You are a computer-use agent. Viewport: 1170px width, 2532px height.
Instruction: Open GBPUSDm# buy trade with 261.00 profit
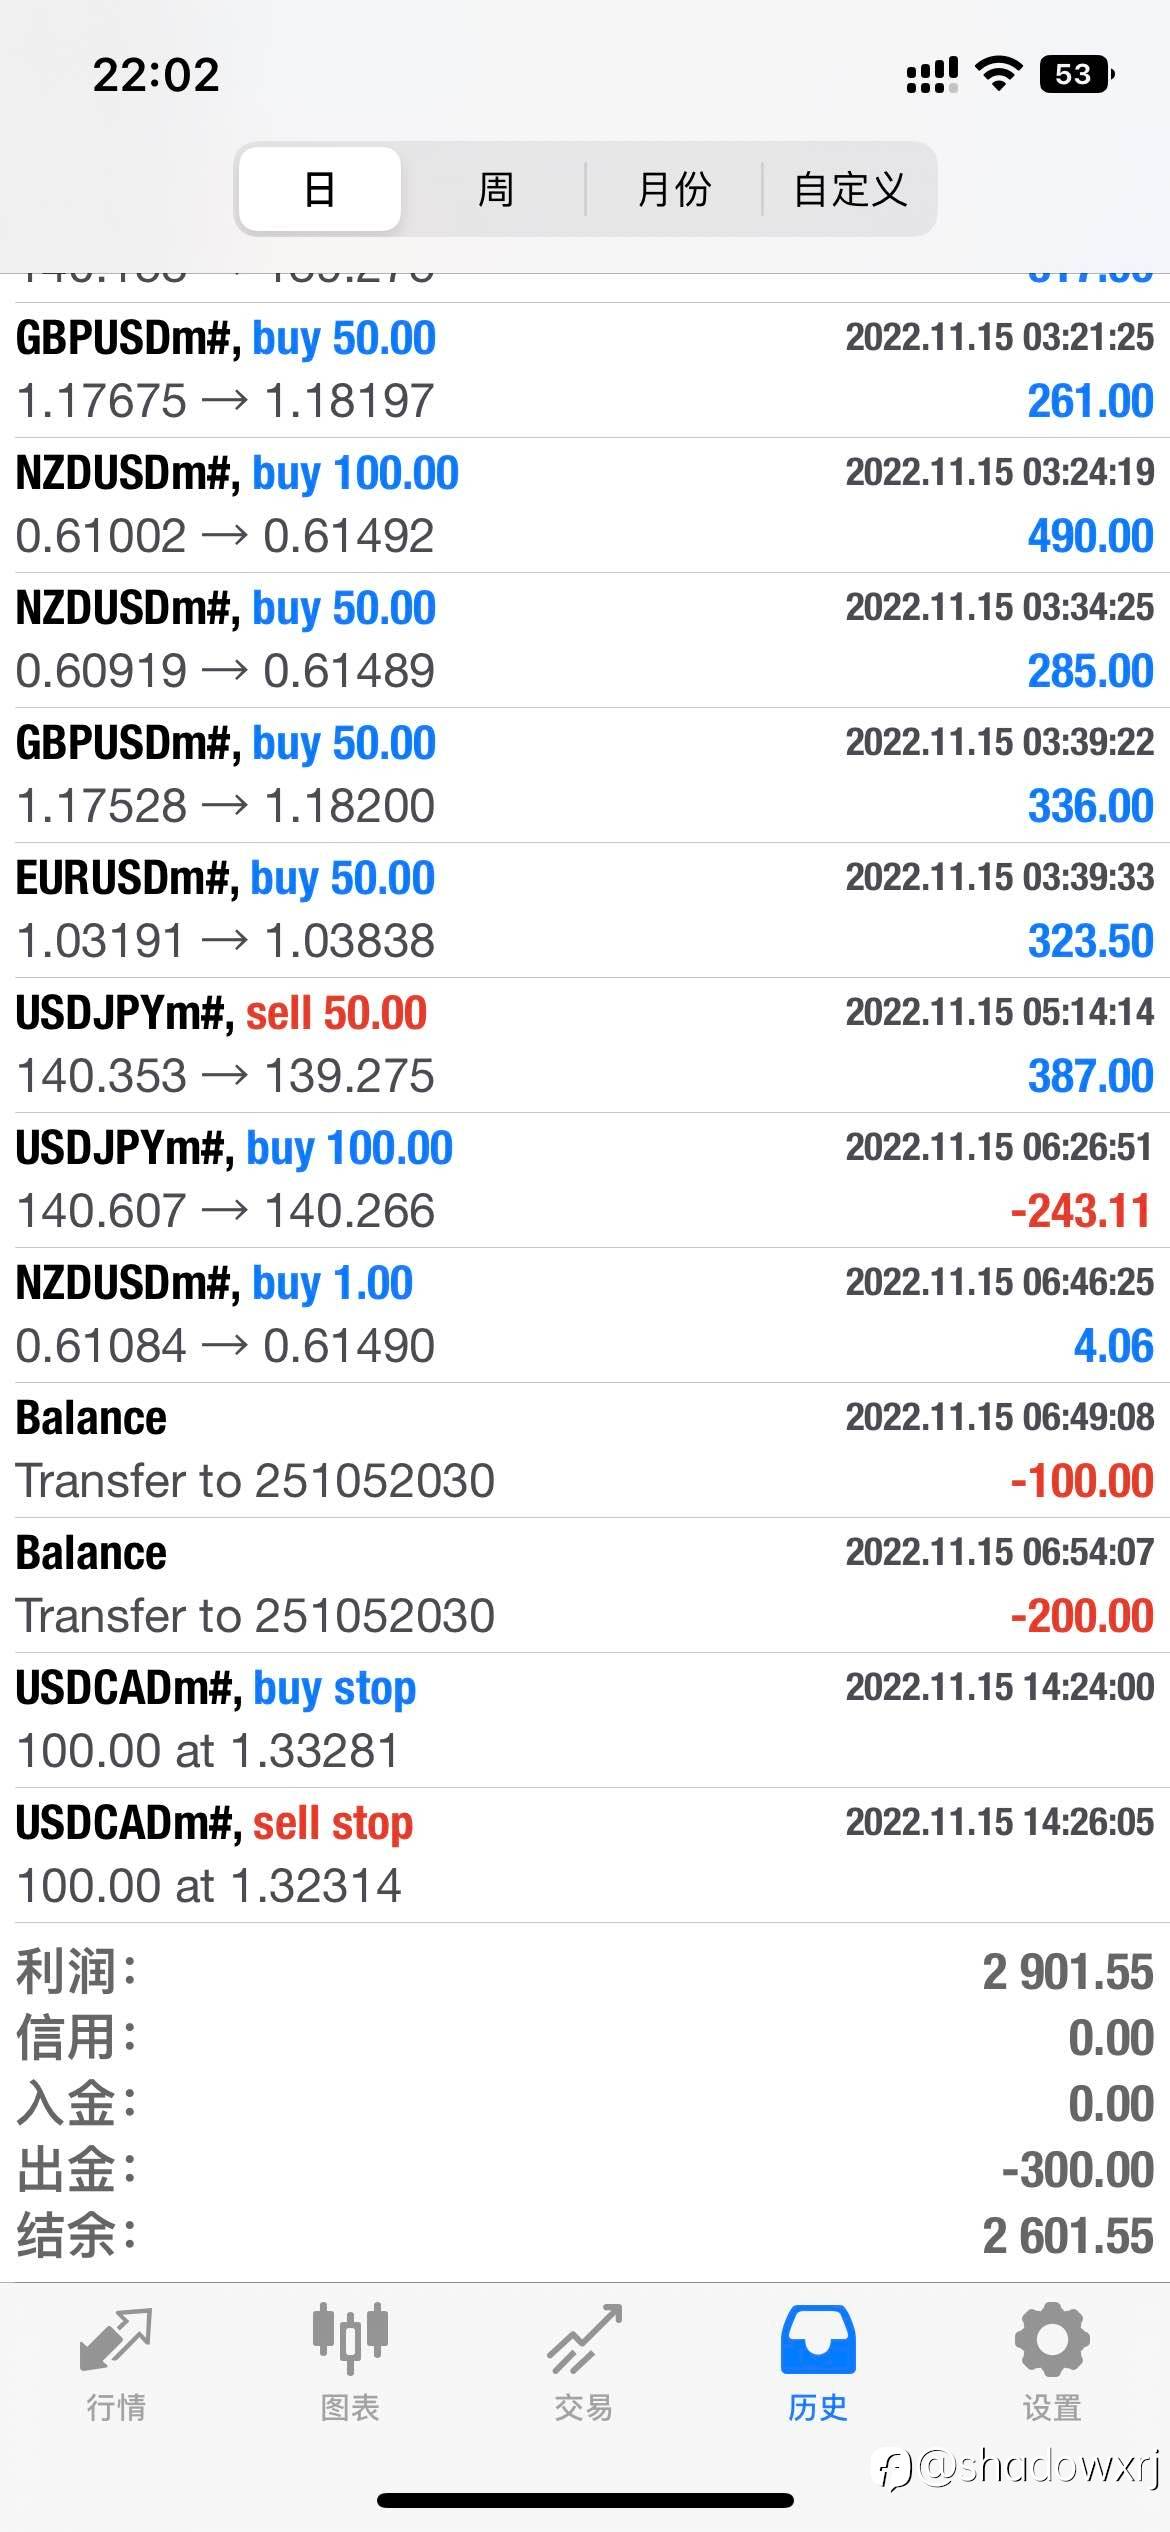tap(585, 370)
